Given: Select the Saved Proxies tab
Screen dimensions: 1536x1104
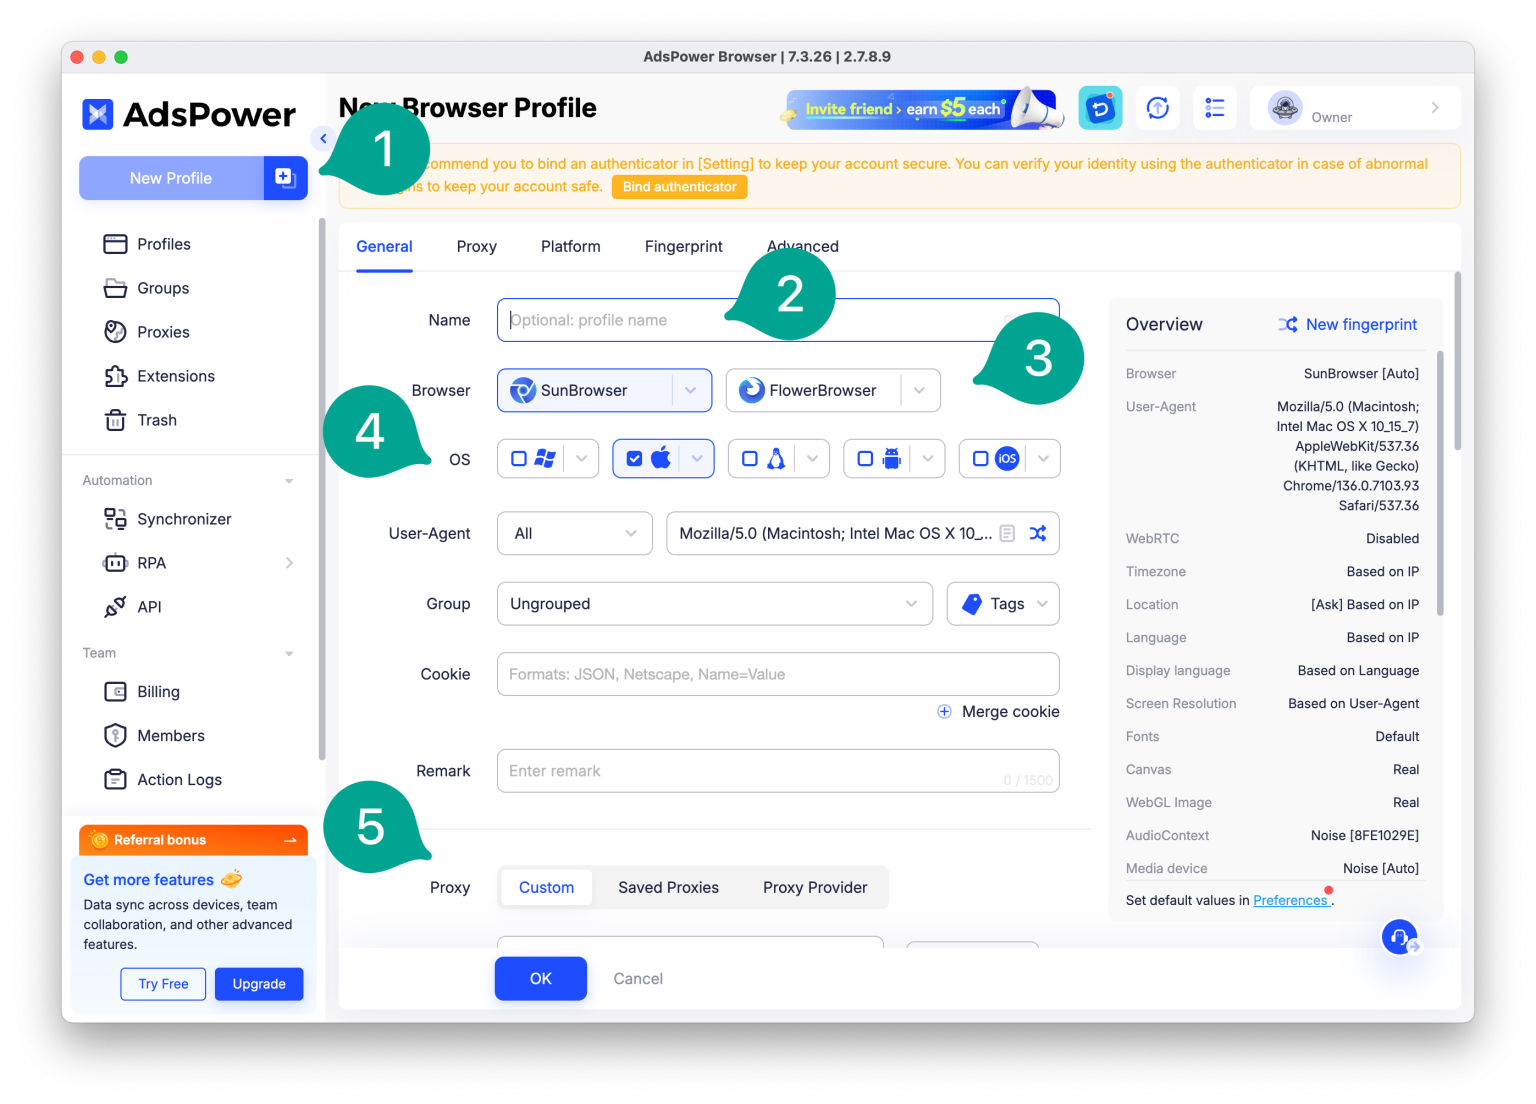Looking at the screenshot, I should (x=668, y=888).
